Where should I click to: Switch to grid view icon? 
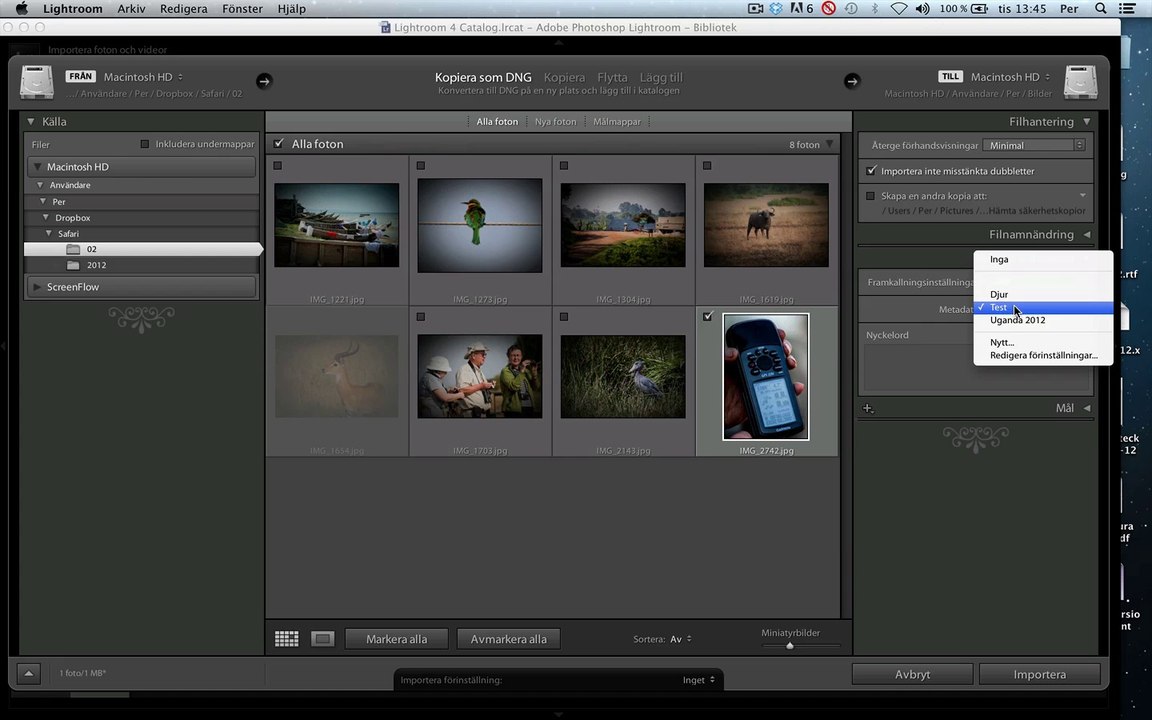tap(287, 638)
